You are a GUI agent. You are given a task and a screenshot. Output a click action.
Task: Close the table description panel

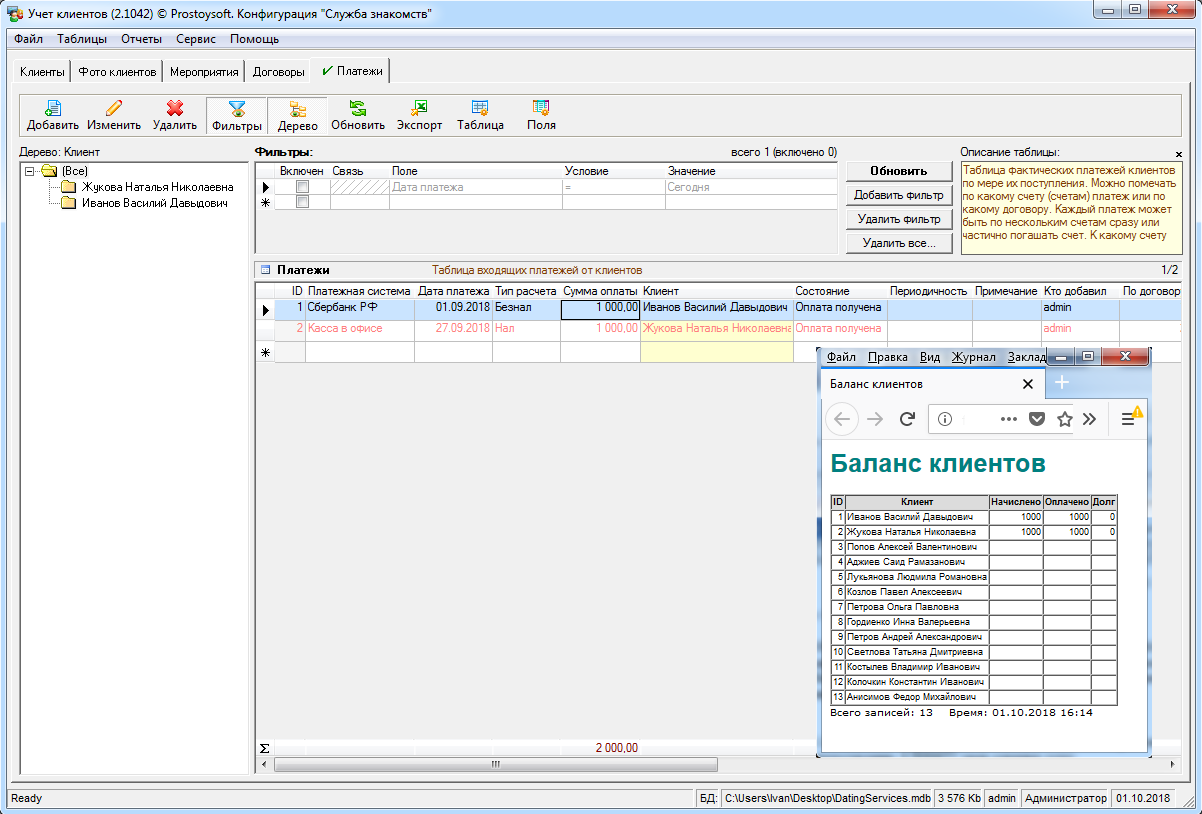[1178, 154]
